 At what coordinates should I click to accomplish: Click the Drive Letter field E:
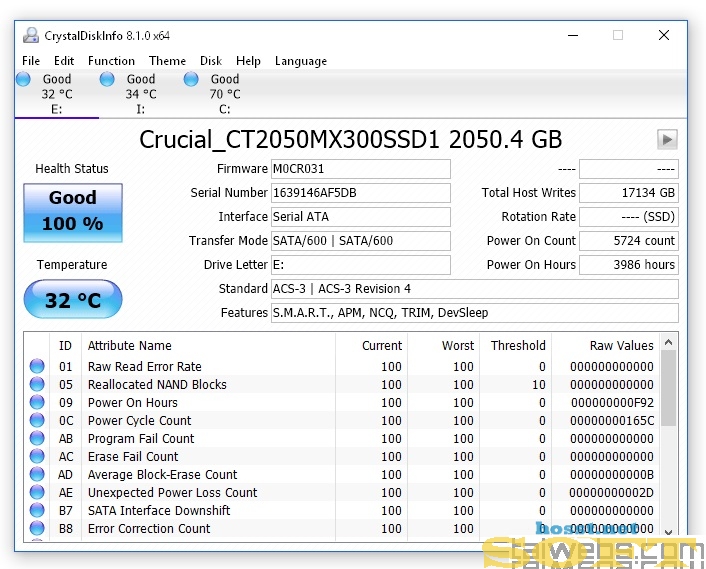(x=361, y=265)
